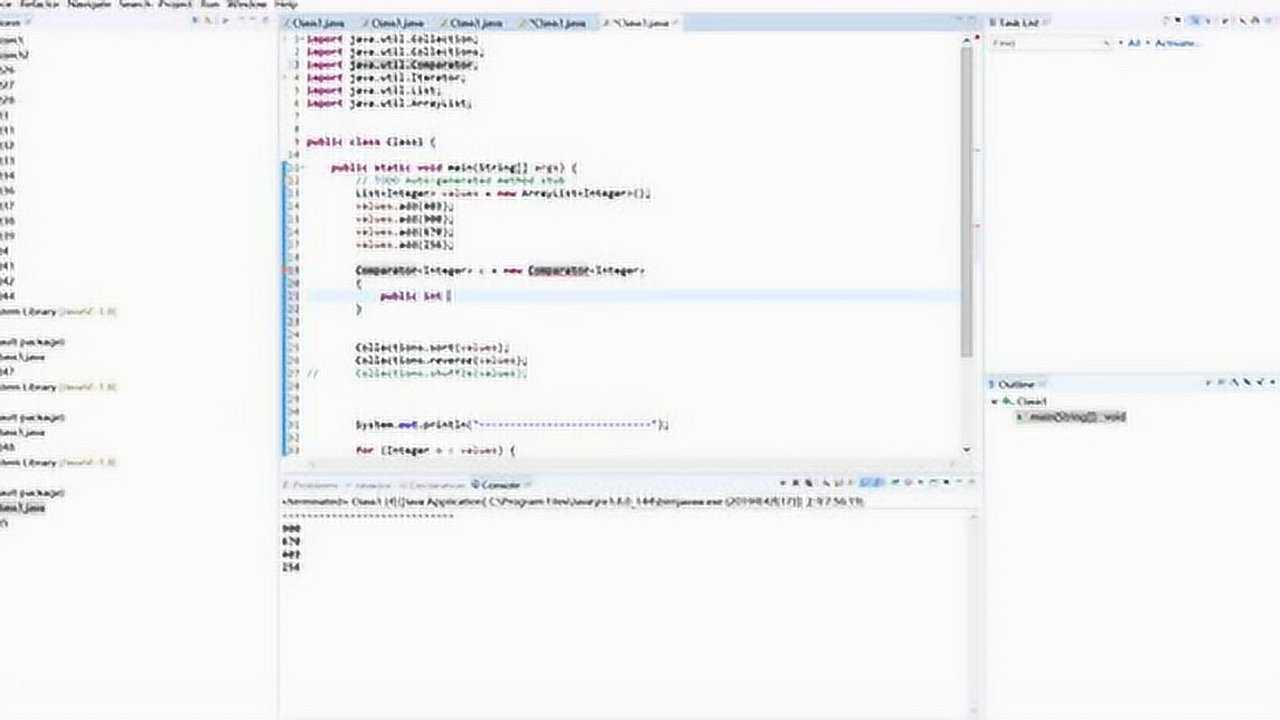Collapse the Class1 node in Outline
Viewport: 1280px width, 720px height.
(995, 401)
